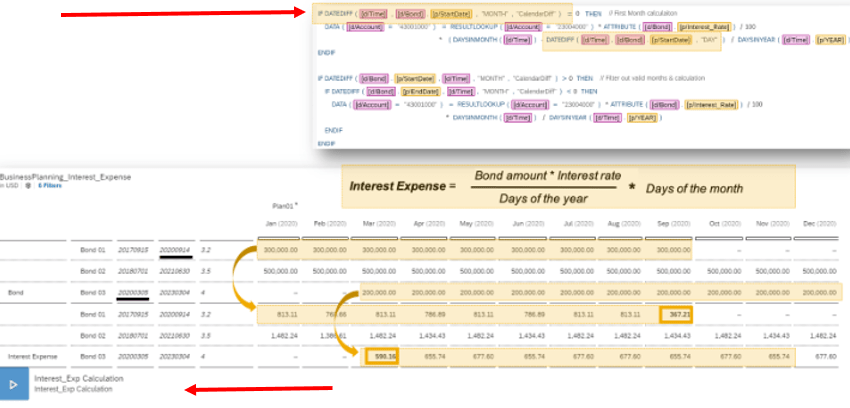Select highlighted cell 590.16 in Mar column
Image resolution: width=850 pixels, height=408 pixels.
click(x=382, y=355)
